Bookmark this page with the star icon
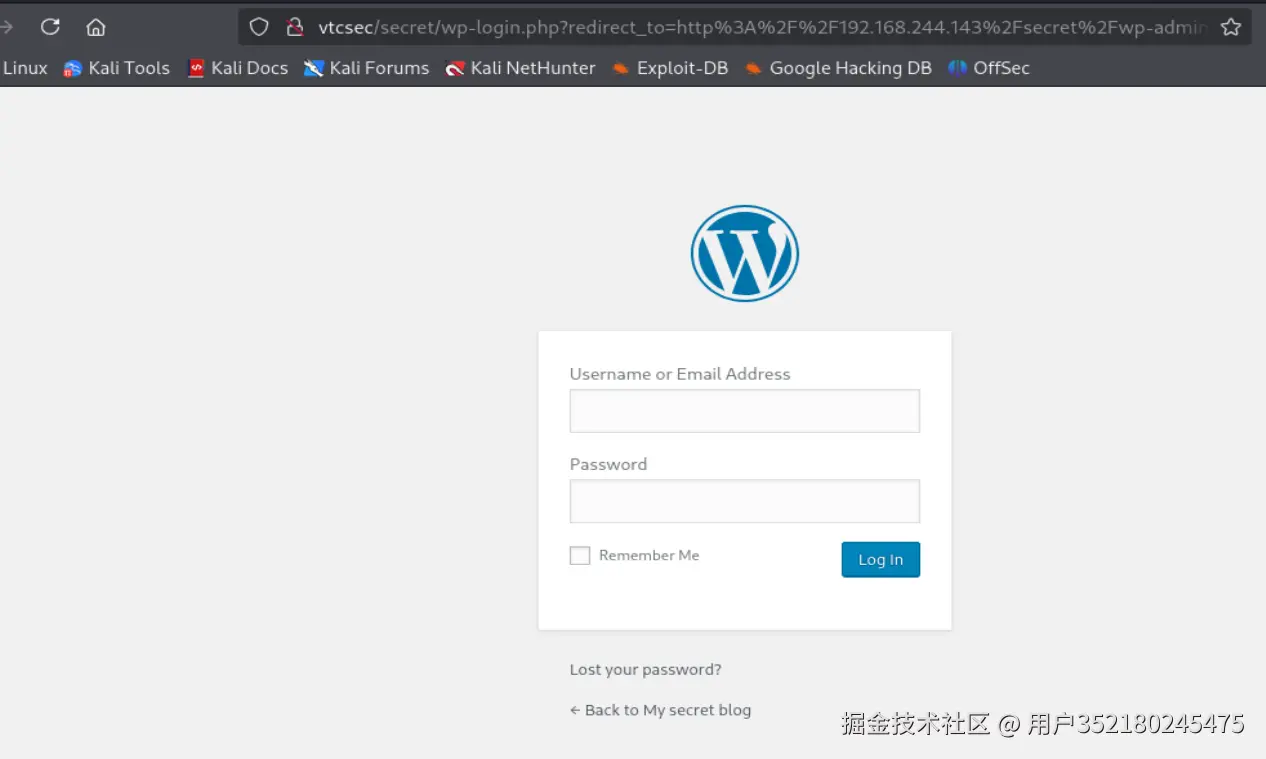Image resolution: width=1266 pixels, height=759 pixels. point(1231,27)
